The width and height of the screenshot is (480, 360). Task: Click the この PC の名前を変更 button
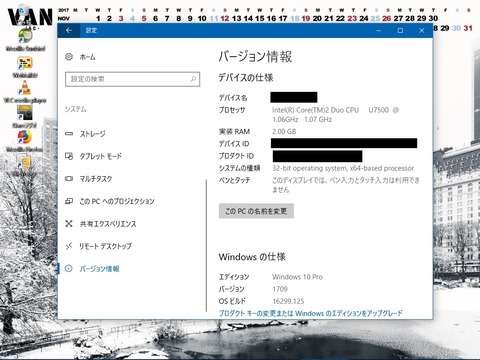(256, 211)
